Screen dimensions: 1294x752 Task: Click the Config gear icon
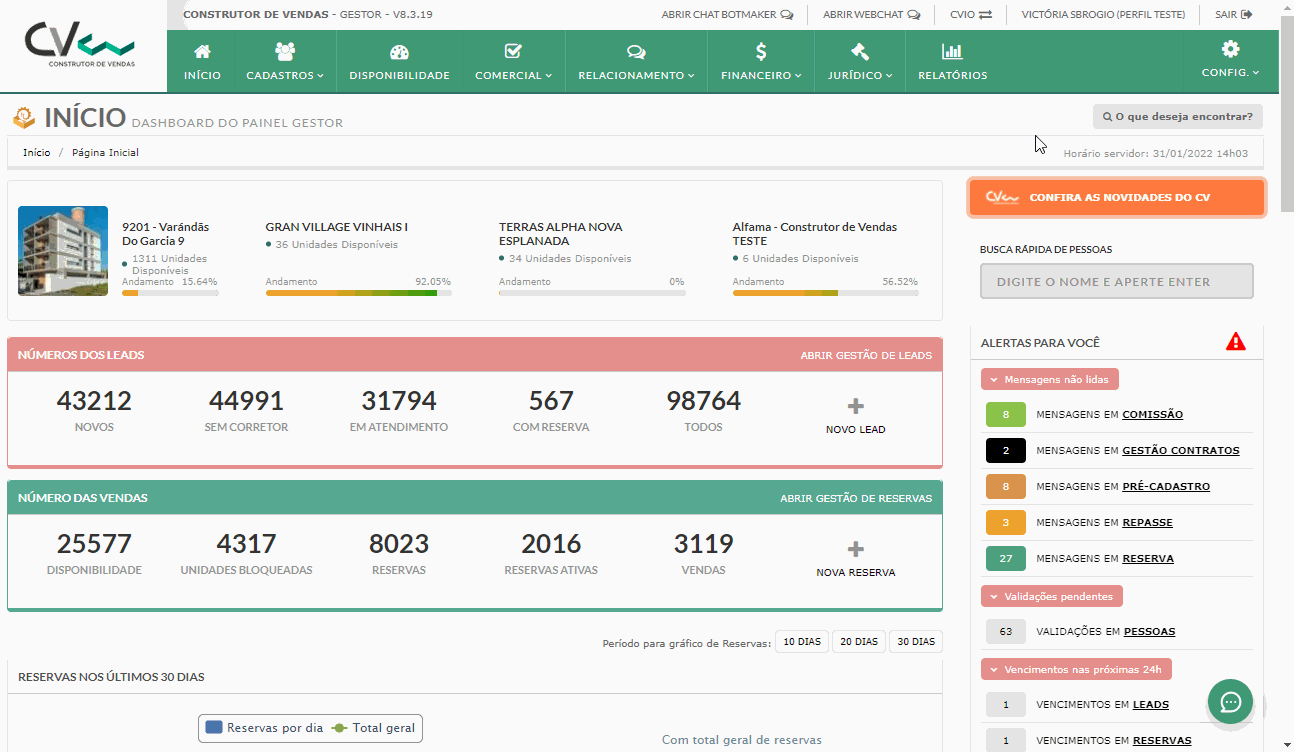[1230, 49]
